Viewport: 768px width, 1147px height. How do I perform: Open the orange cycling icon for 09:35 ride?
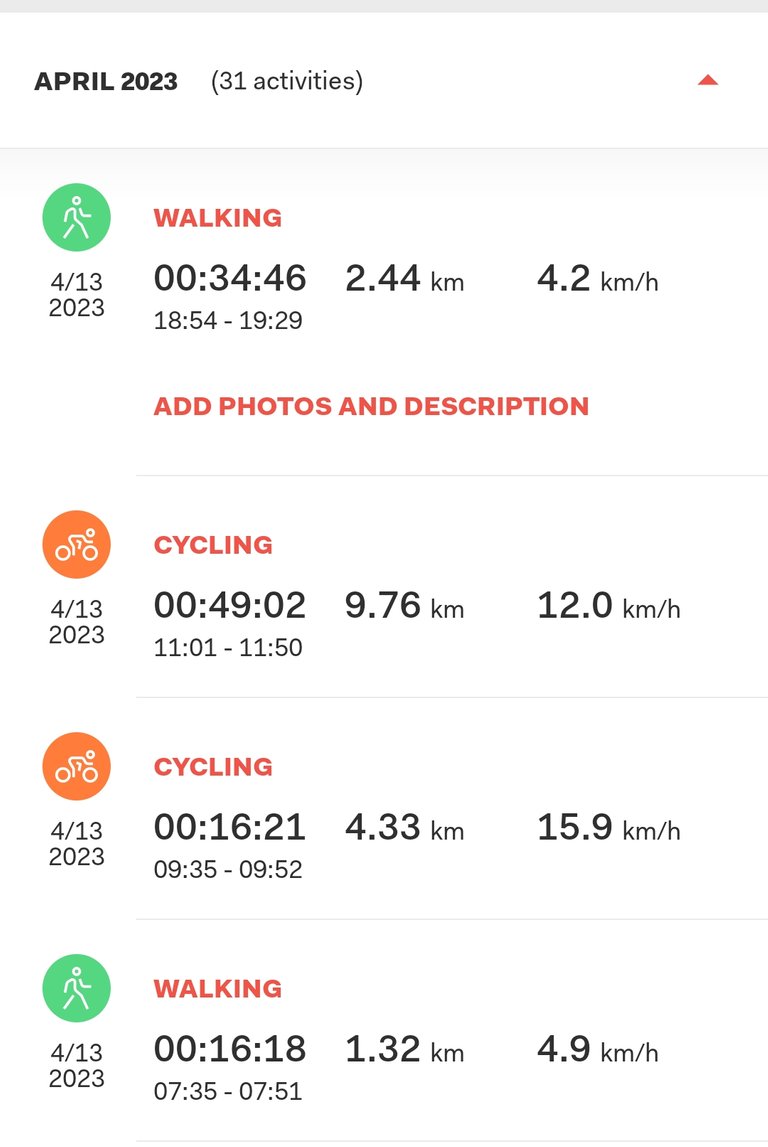(x=77, y=766)
